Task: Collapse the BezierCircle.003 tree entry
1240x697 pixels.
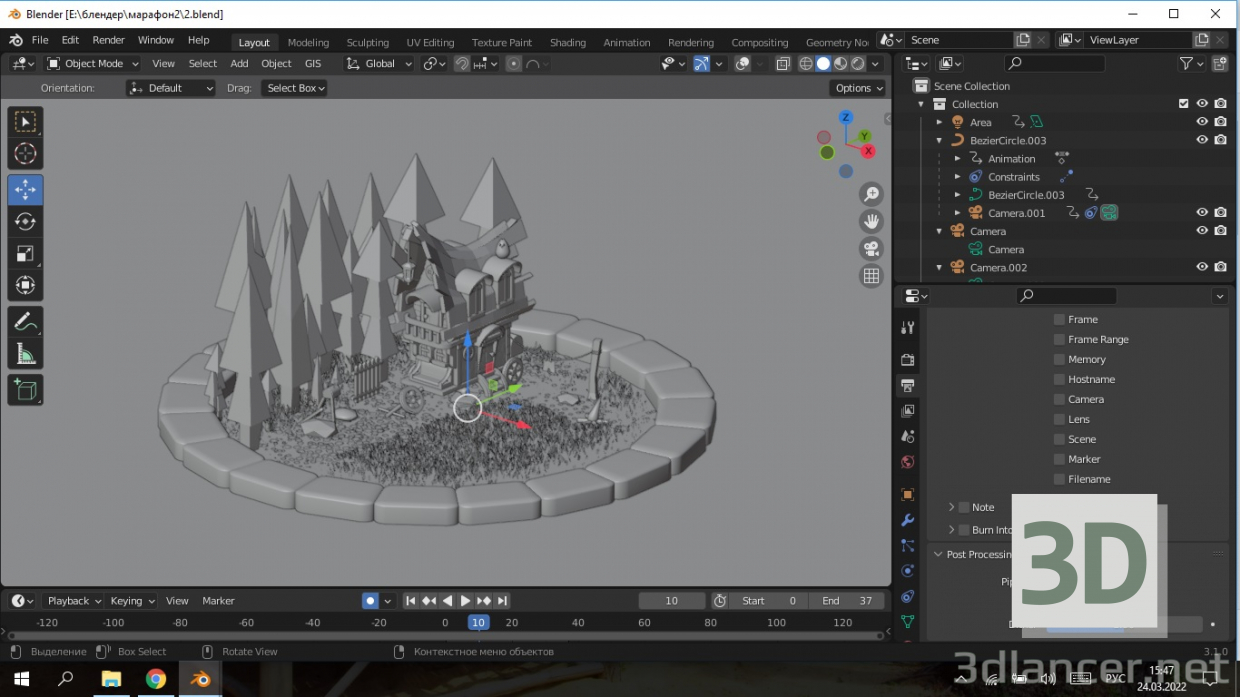Action: pos(938,140)
